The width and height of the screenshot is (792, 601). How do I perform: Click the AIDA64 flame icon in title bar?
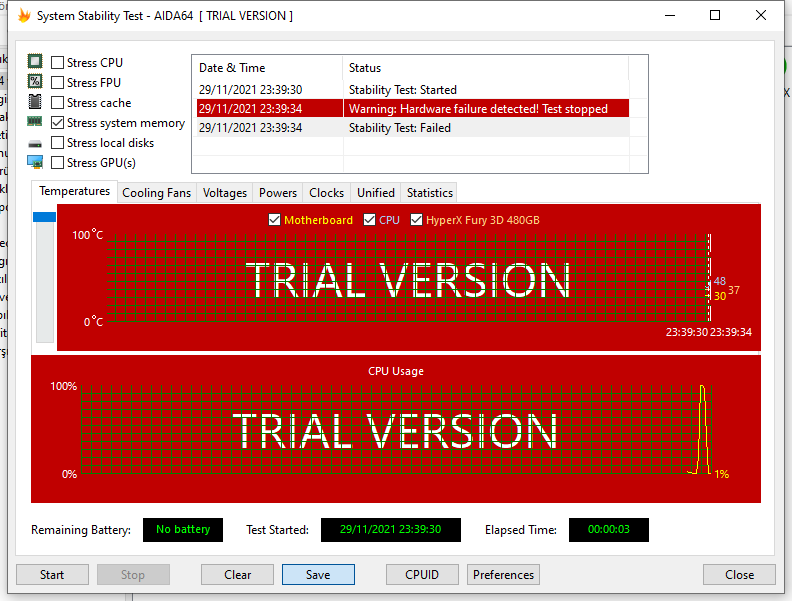coord(24,16)
